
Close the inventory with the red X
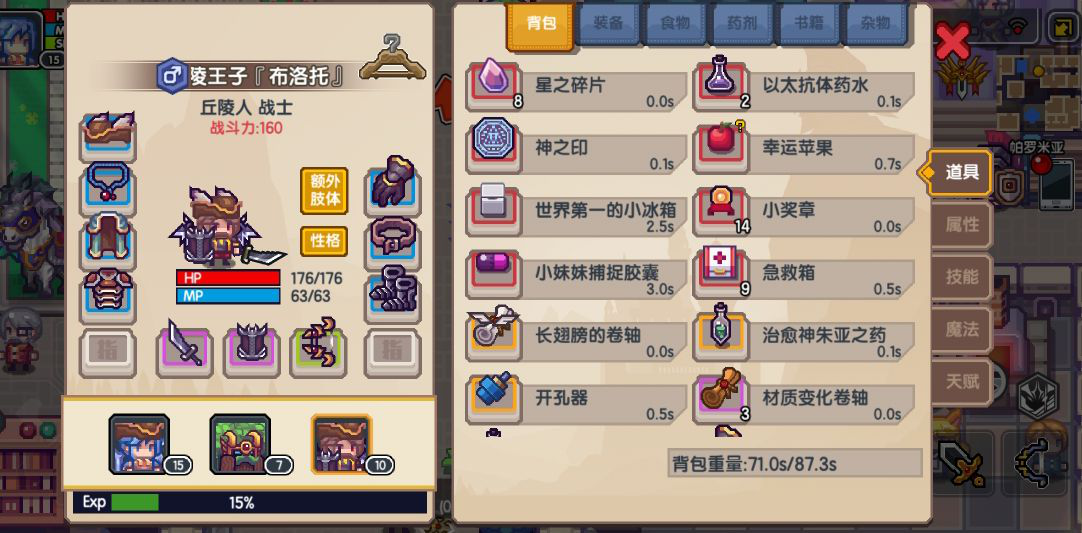[952, 41]
